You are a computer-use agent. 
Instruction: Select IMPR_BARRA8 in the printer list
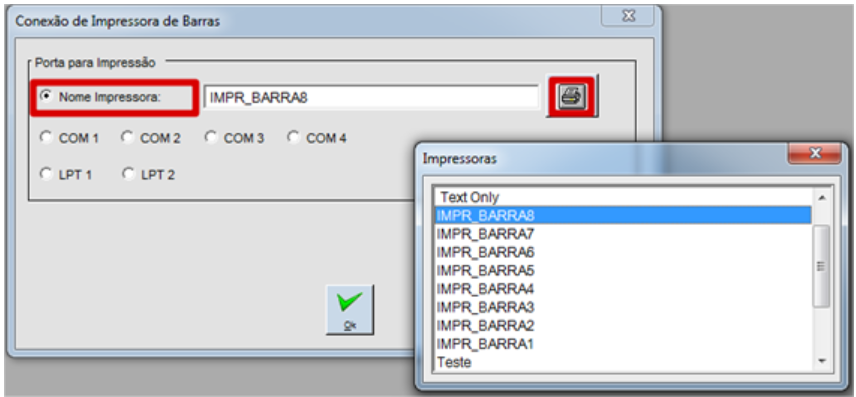622,216
